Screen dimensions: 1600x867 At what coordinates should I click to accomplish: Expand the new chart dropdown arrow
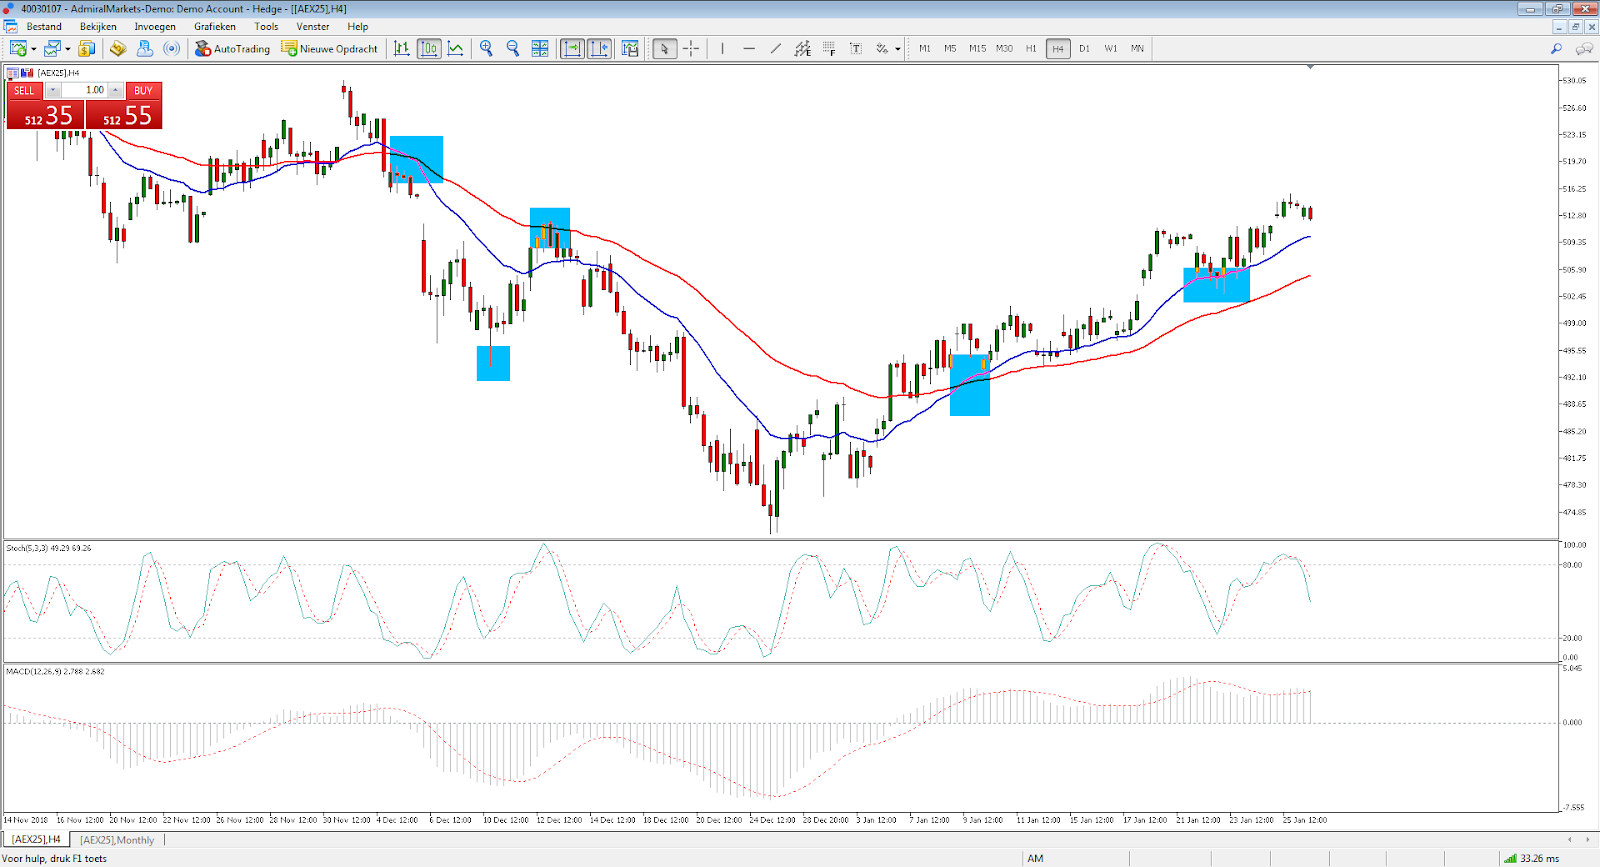click(34, 49)
